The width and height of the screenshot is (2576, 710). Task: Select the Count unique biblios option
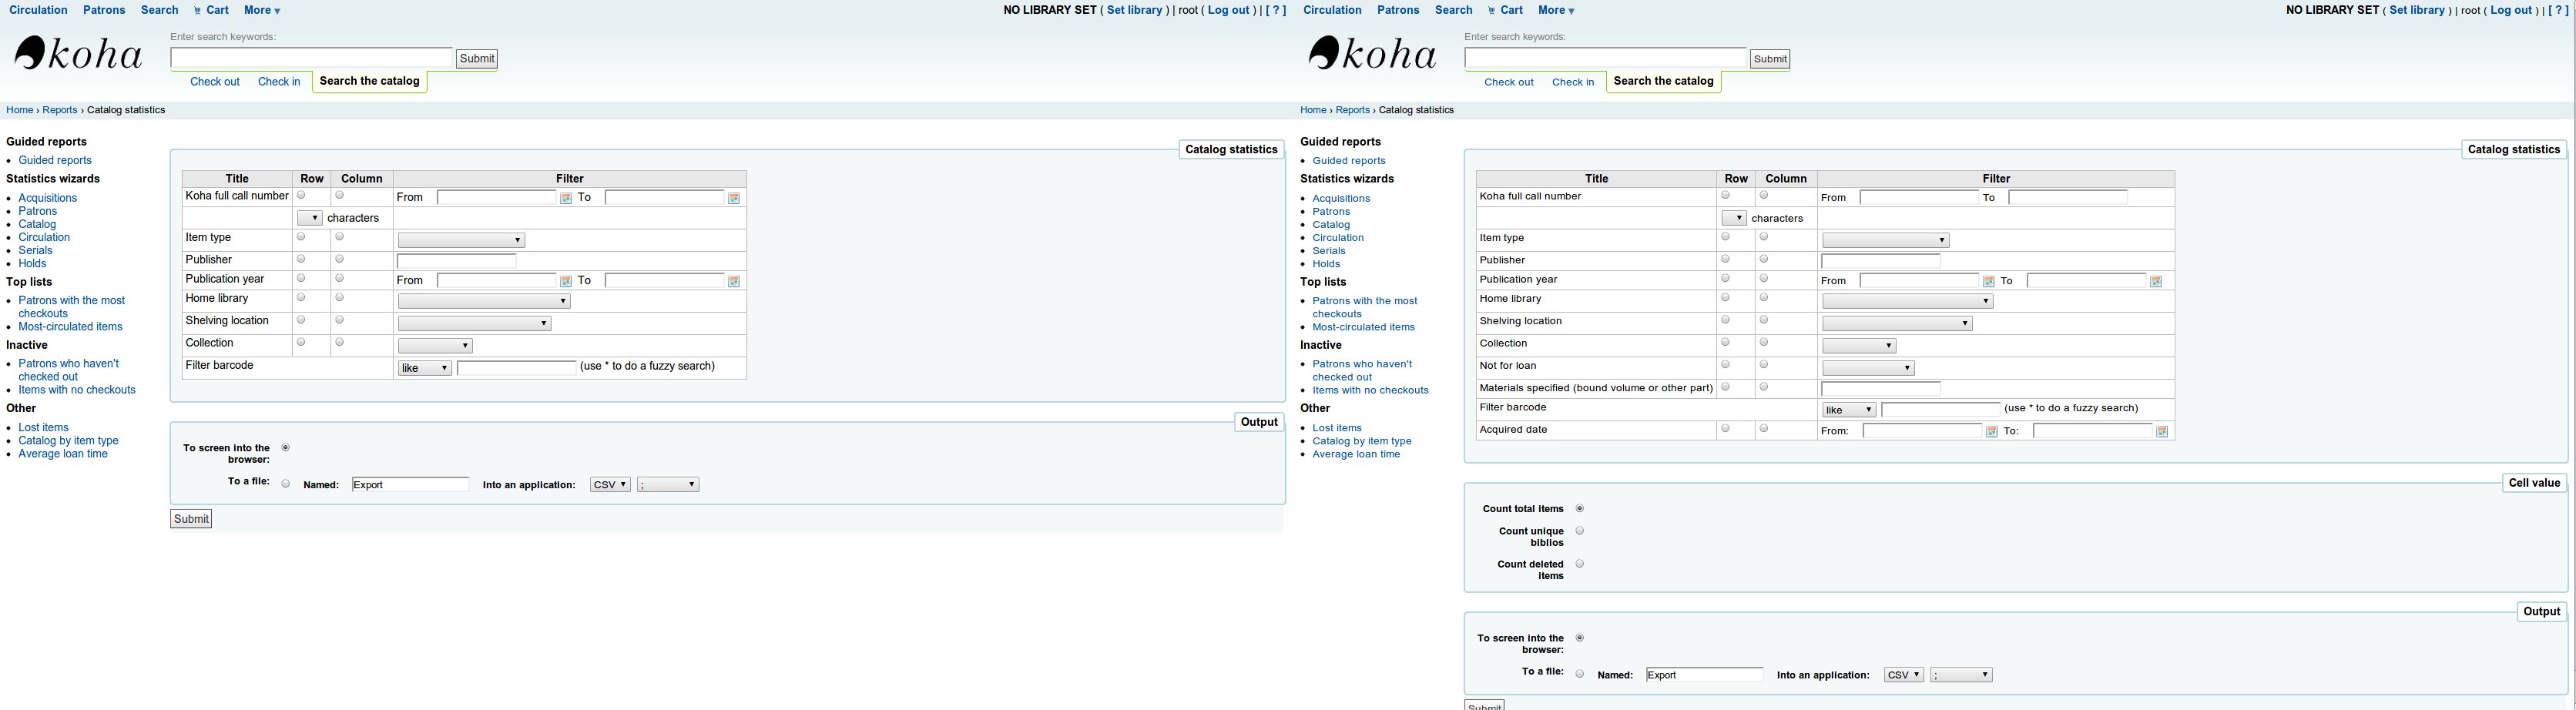[1580, 531]
